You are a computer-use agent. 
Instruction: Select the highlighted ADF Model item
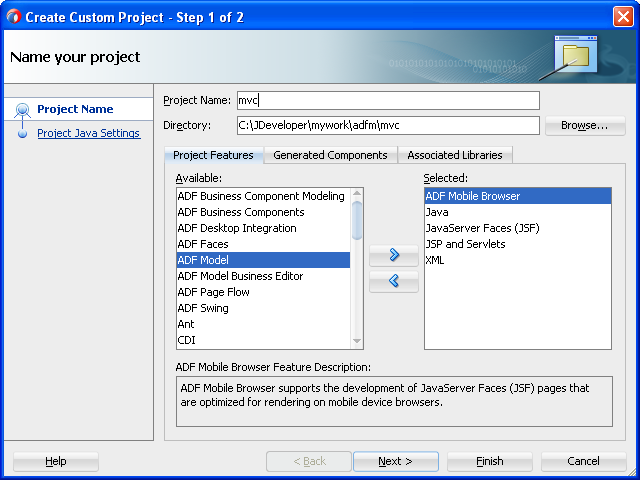click(263, 260)
